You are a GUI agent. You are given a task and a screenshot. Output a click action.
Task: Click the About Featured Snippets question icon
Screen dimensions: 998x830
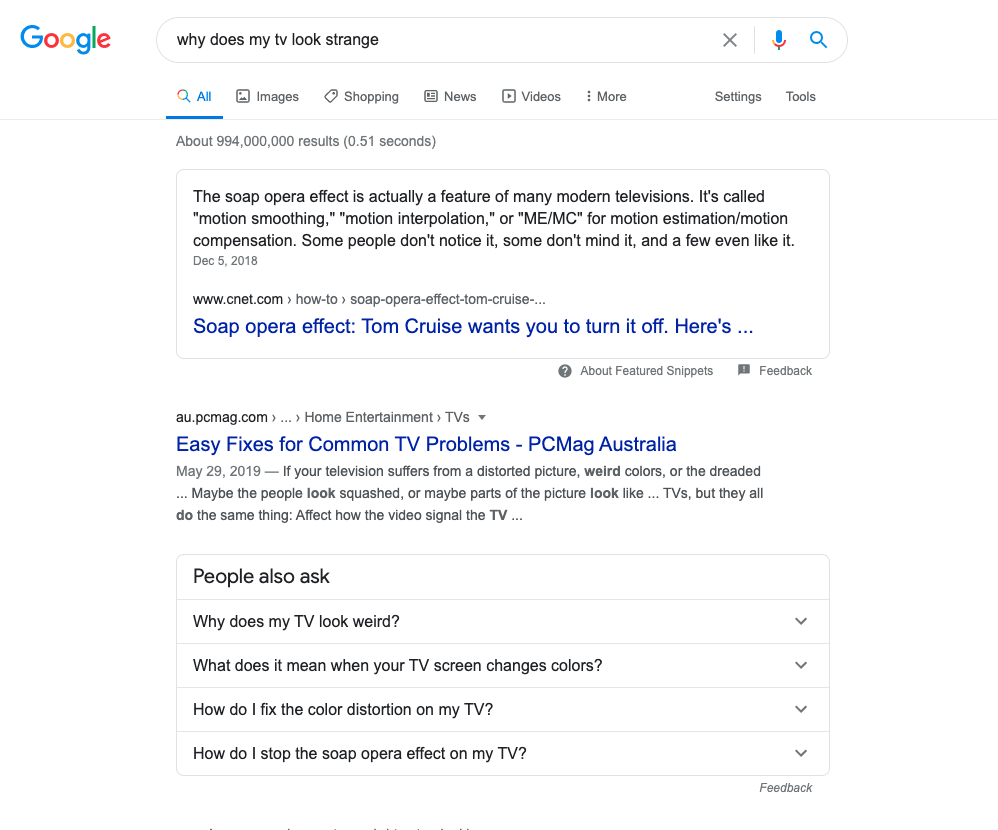pyautogui.click(x=565, y=371)
